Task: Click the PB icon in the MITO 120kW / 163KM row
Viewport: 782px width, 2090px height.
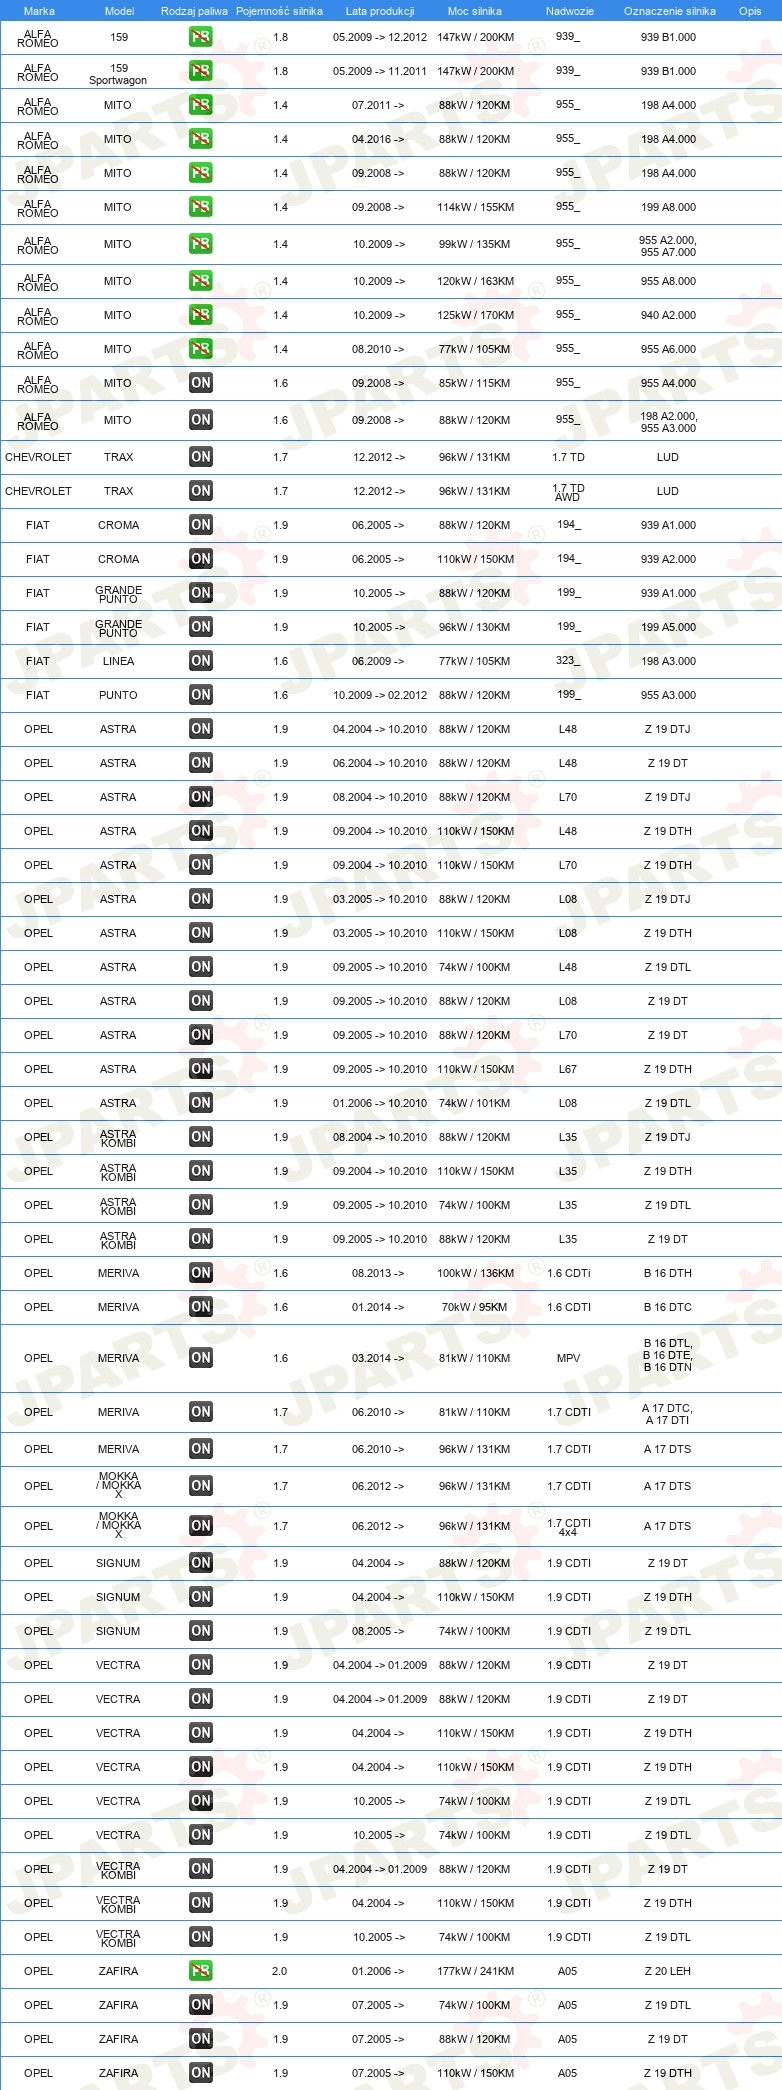Action: tap(200, 281)
